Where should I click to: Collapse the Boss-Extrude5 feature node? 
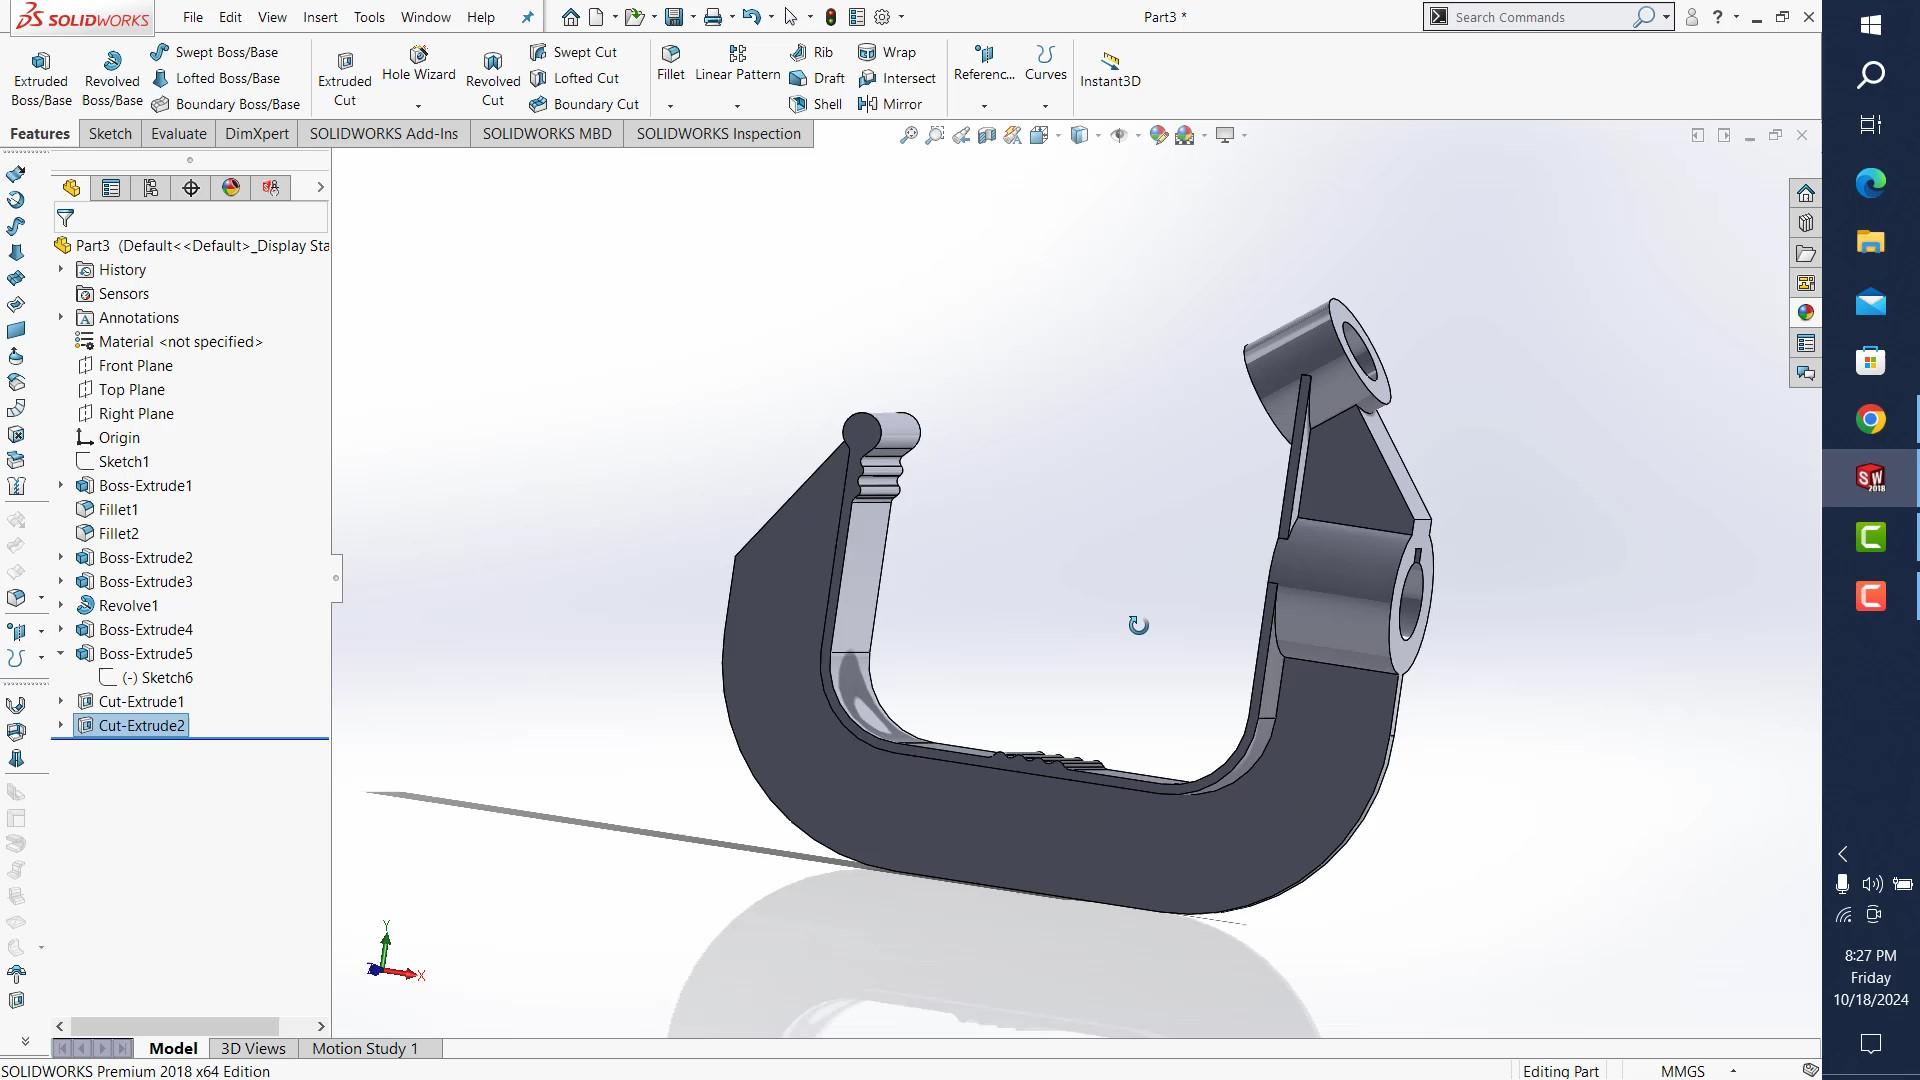[x=61, y=654]
